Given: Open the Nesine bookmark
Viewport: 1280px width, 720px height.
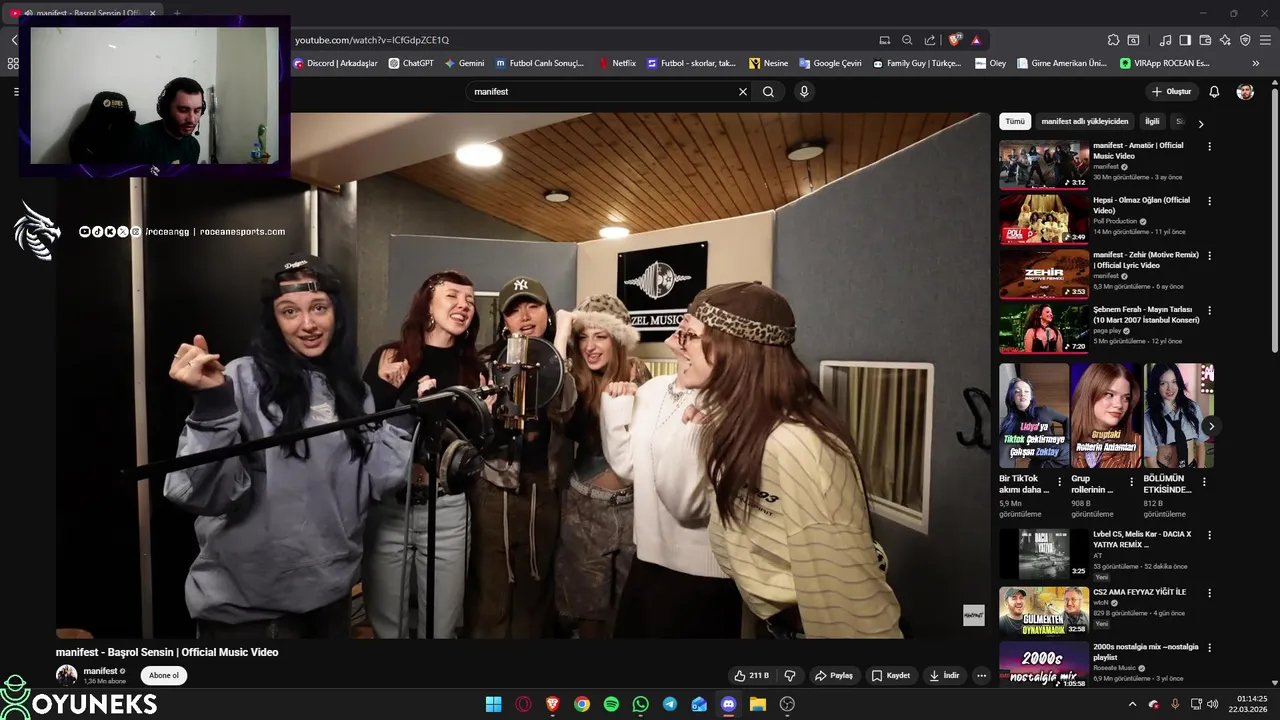Looking at the screenshot, I should coord(768,63).
